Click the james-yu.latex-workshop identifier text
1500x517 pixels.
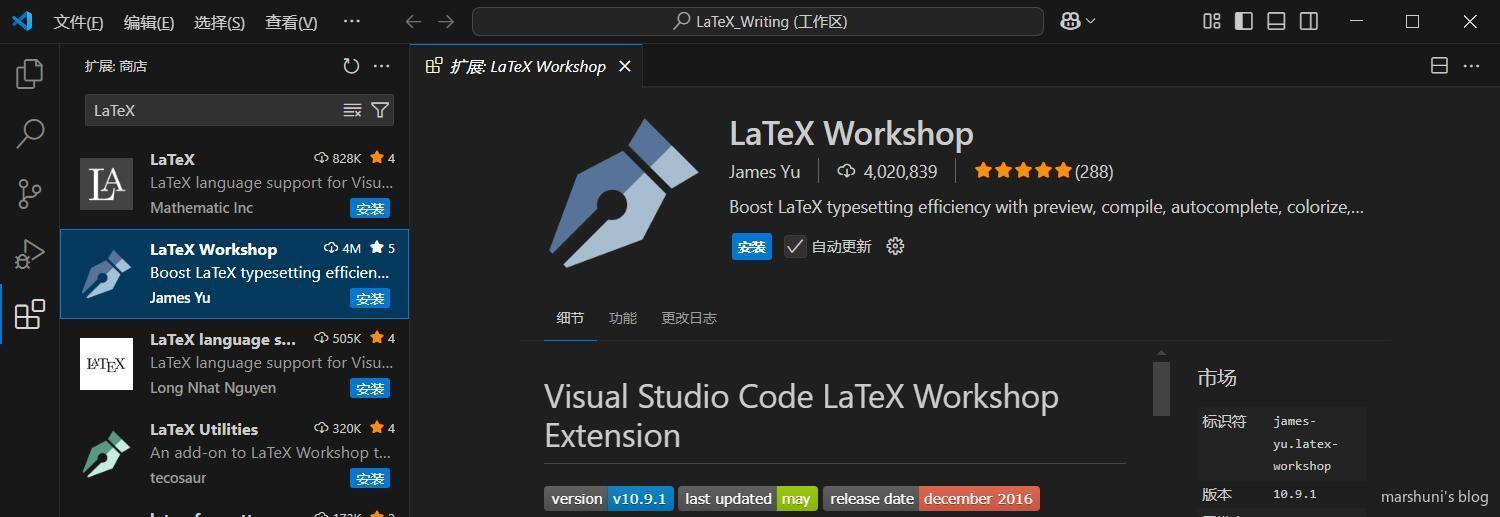point(1305,444)
